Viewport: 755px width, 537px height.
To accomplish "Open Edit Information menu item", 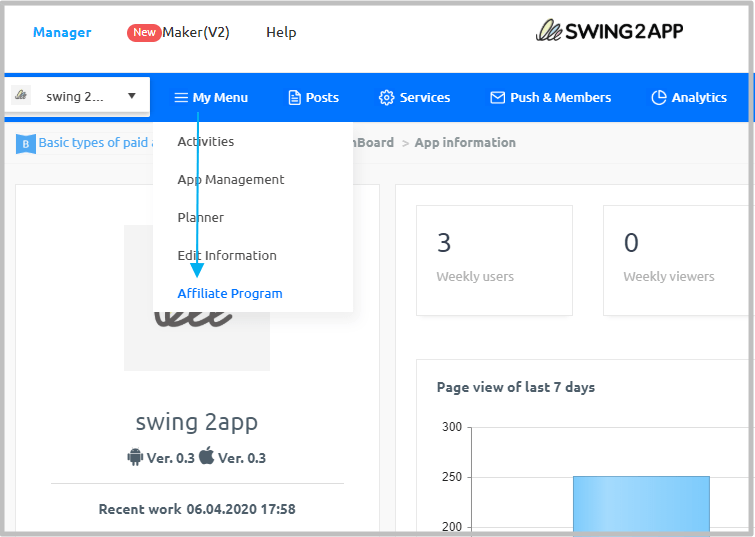I will pos(227,256).
